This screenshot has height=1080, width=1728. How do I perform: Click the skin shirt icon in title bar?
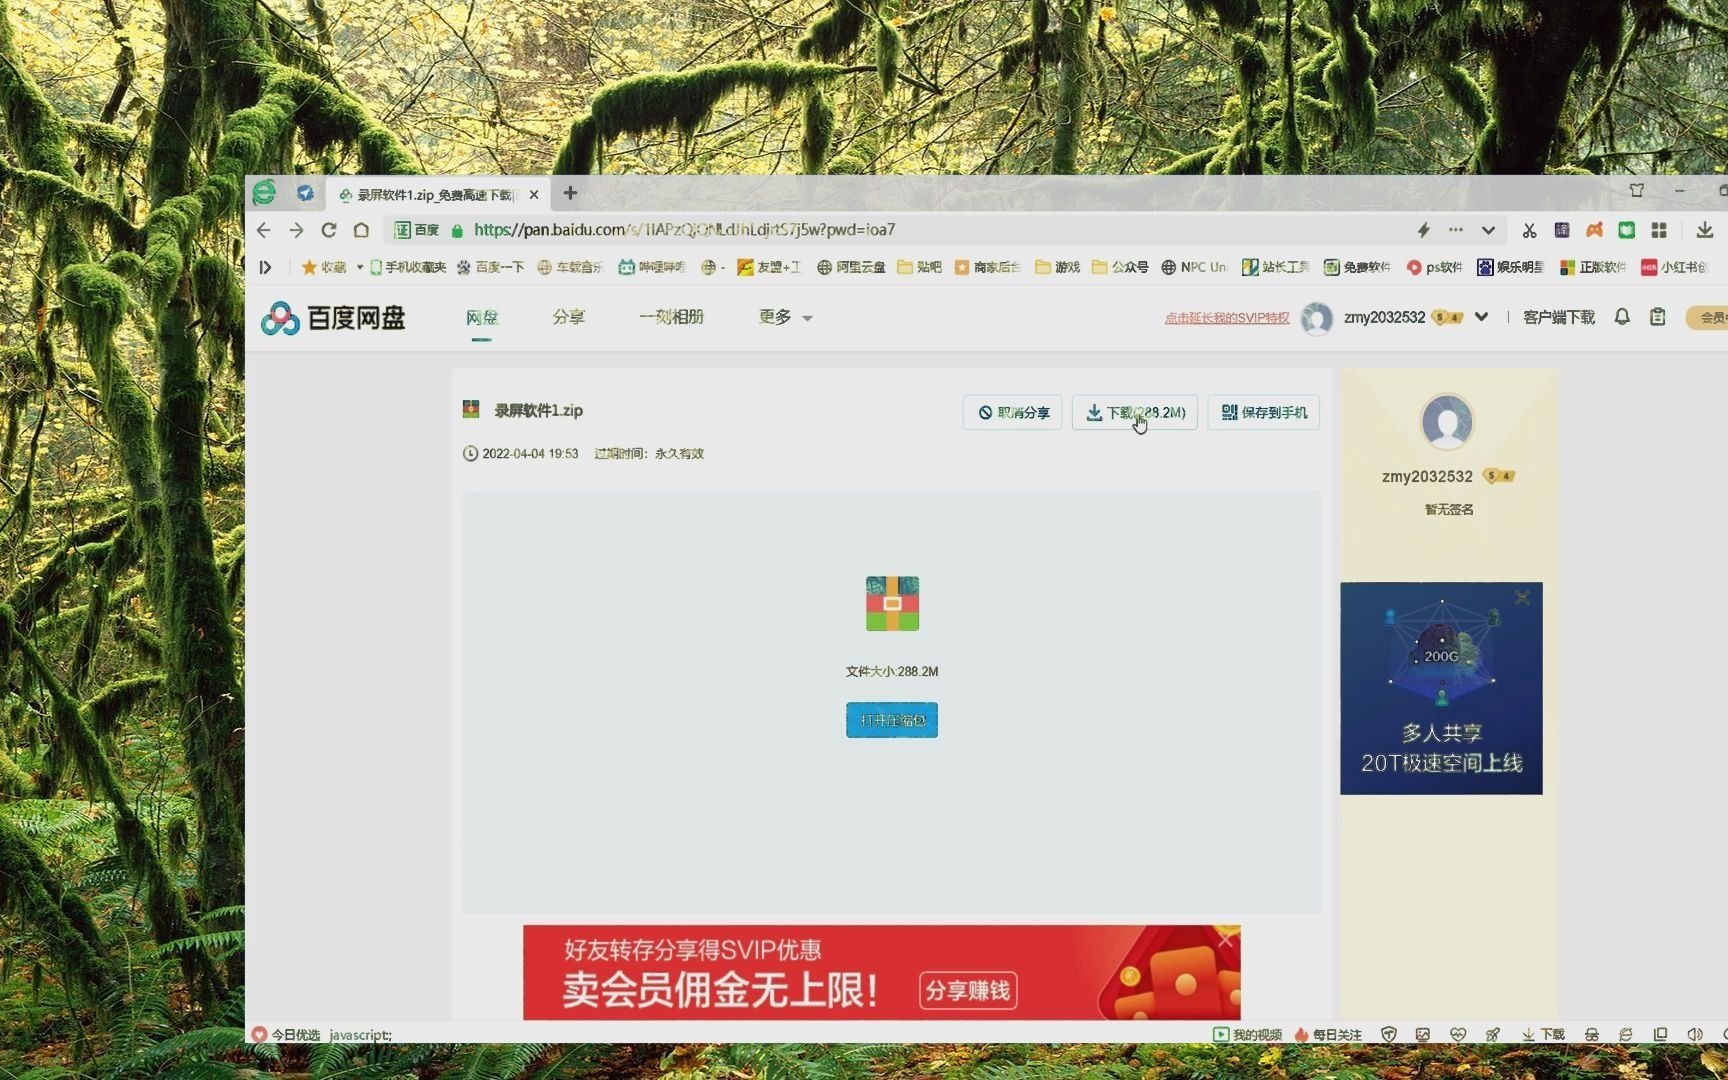pyautogui.click(x=1637, y=190)
